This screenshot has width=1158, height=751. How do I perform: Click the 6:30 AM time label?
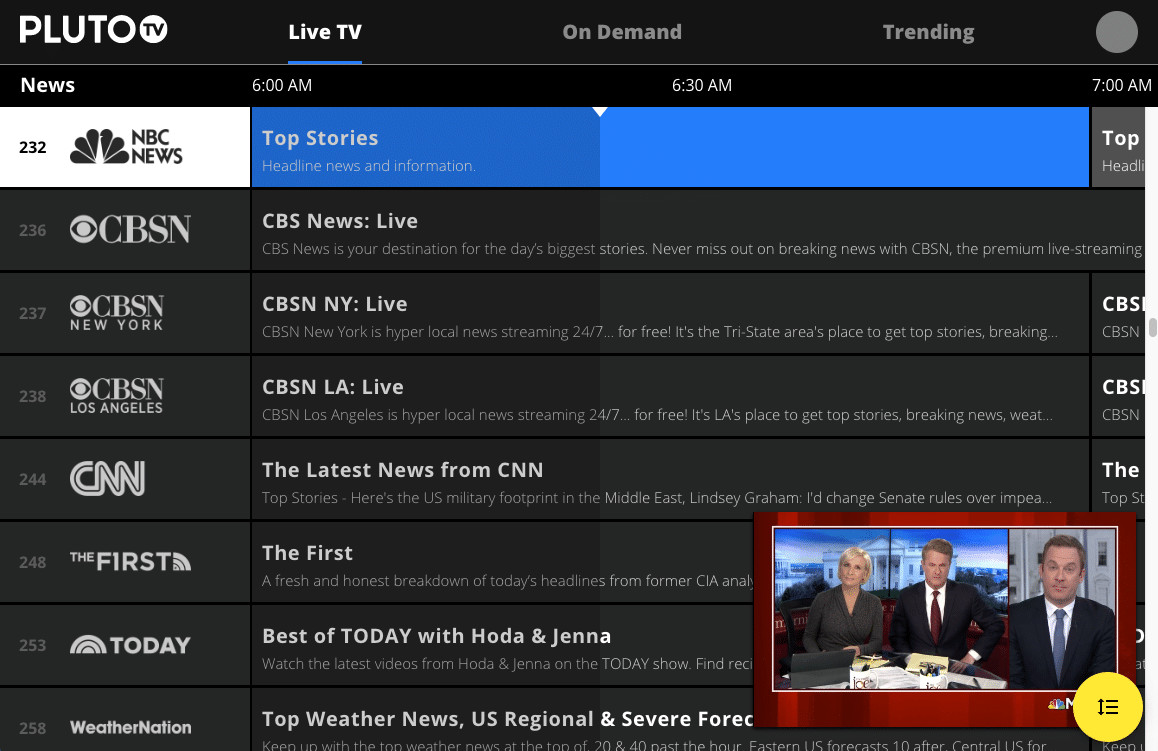coord(702,85)
